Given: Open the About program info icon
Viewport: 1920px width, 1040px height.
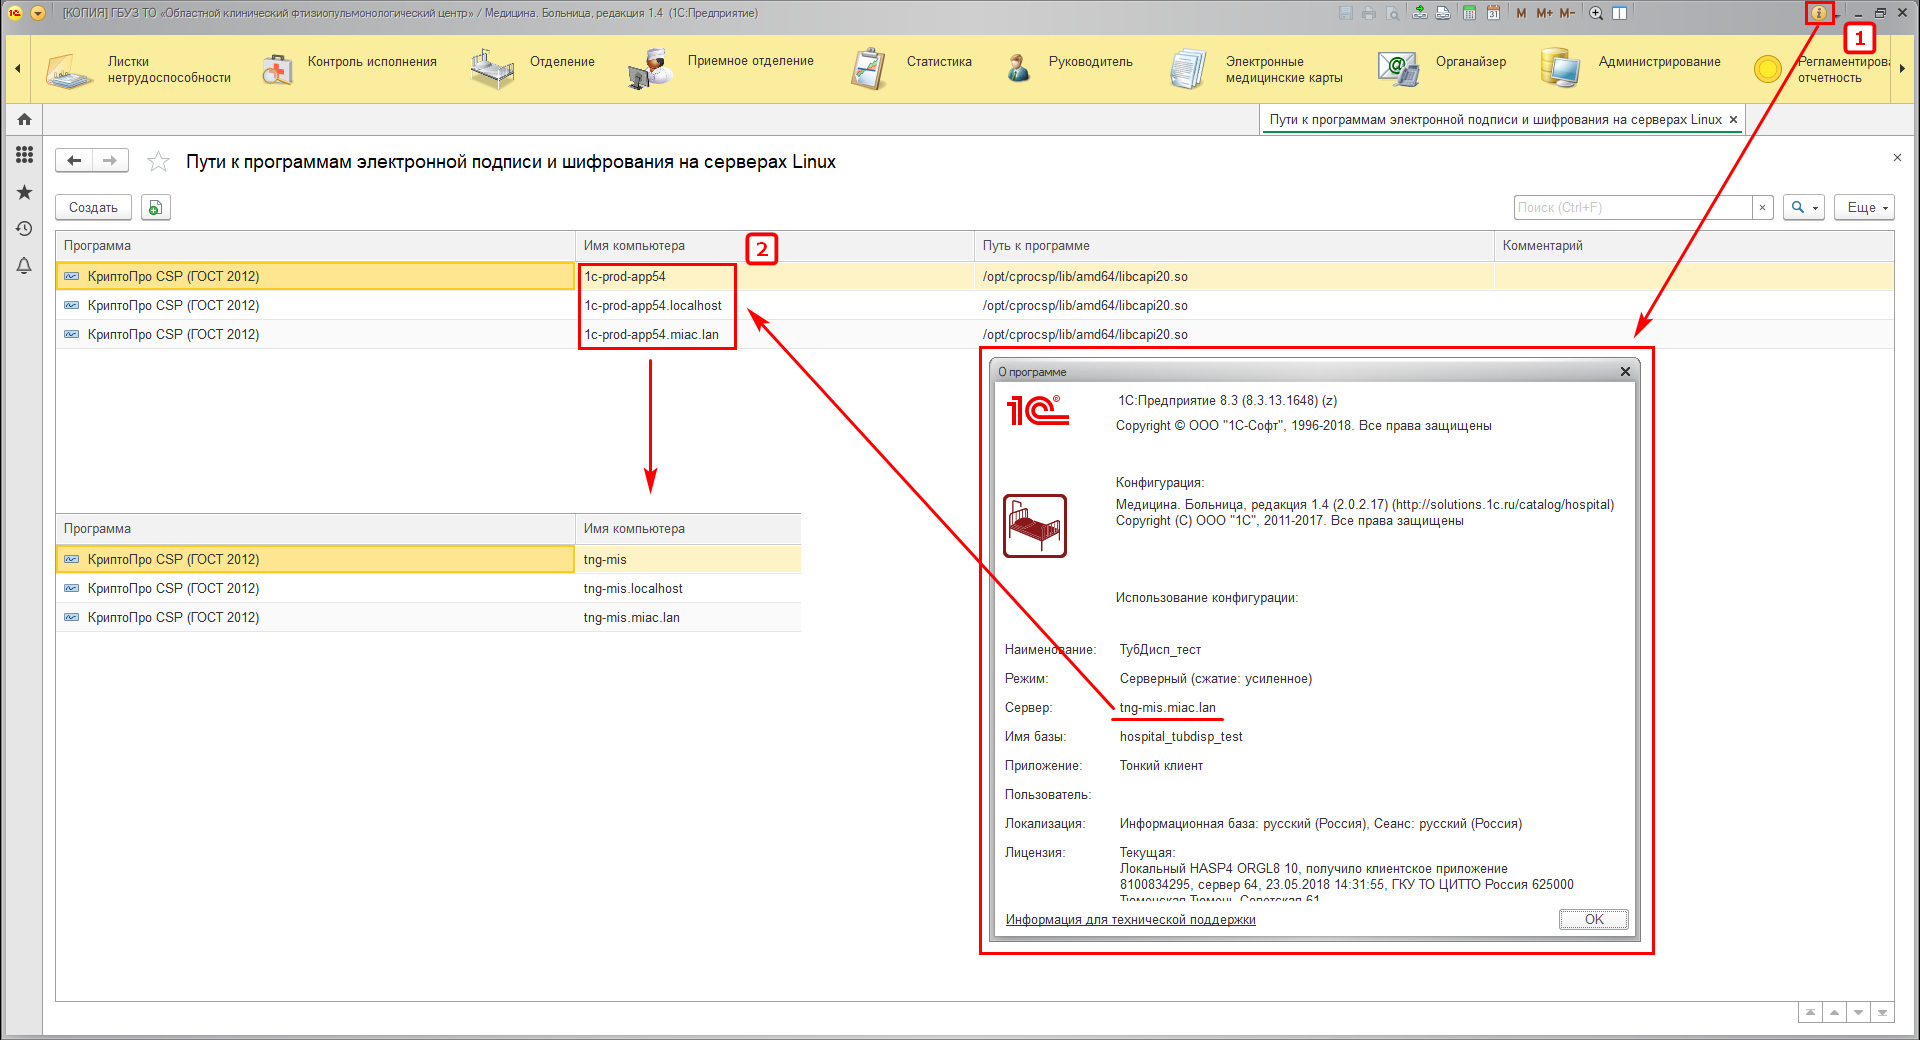Looking at the screenshot, I should click(x=1819, y=13).
